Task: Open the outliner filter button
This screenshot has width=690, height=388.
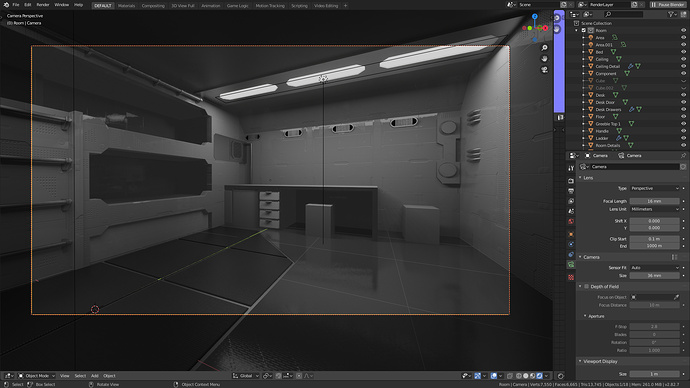Action: tap(672, 15)
